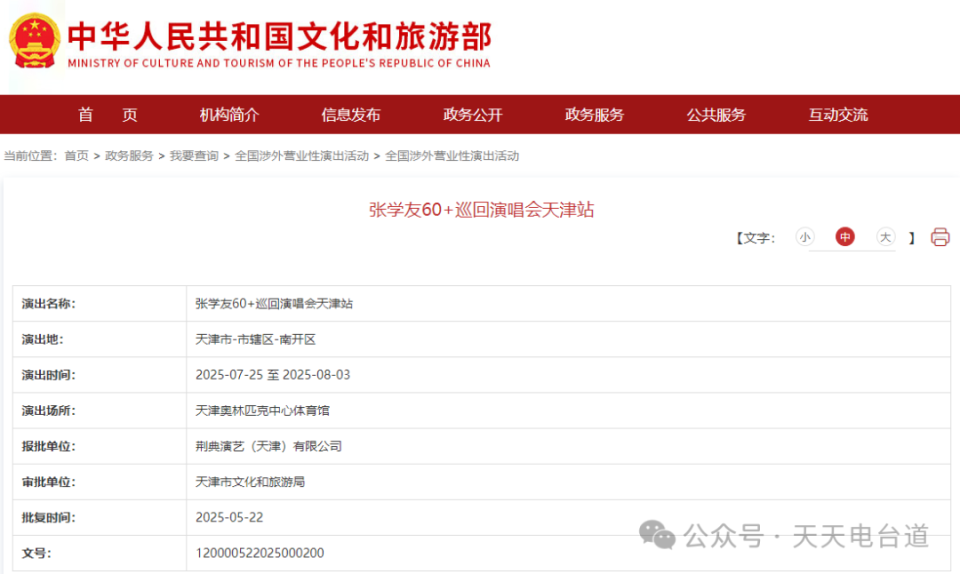Click last 全国涉外营业性演出活动 breadcrumb link
This screenshot has width=960, height=574.
click(452, 156)
